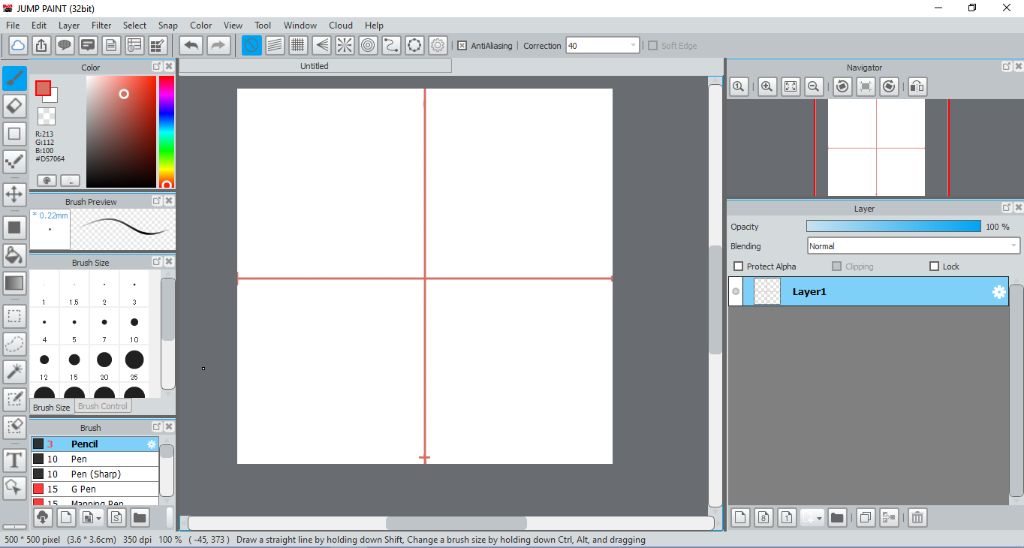Screen dimensions: 1024x548
Task: Hide Layer1 using its visibility dot
Action: tap(736, 291)
